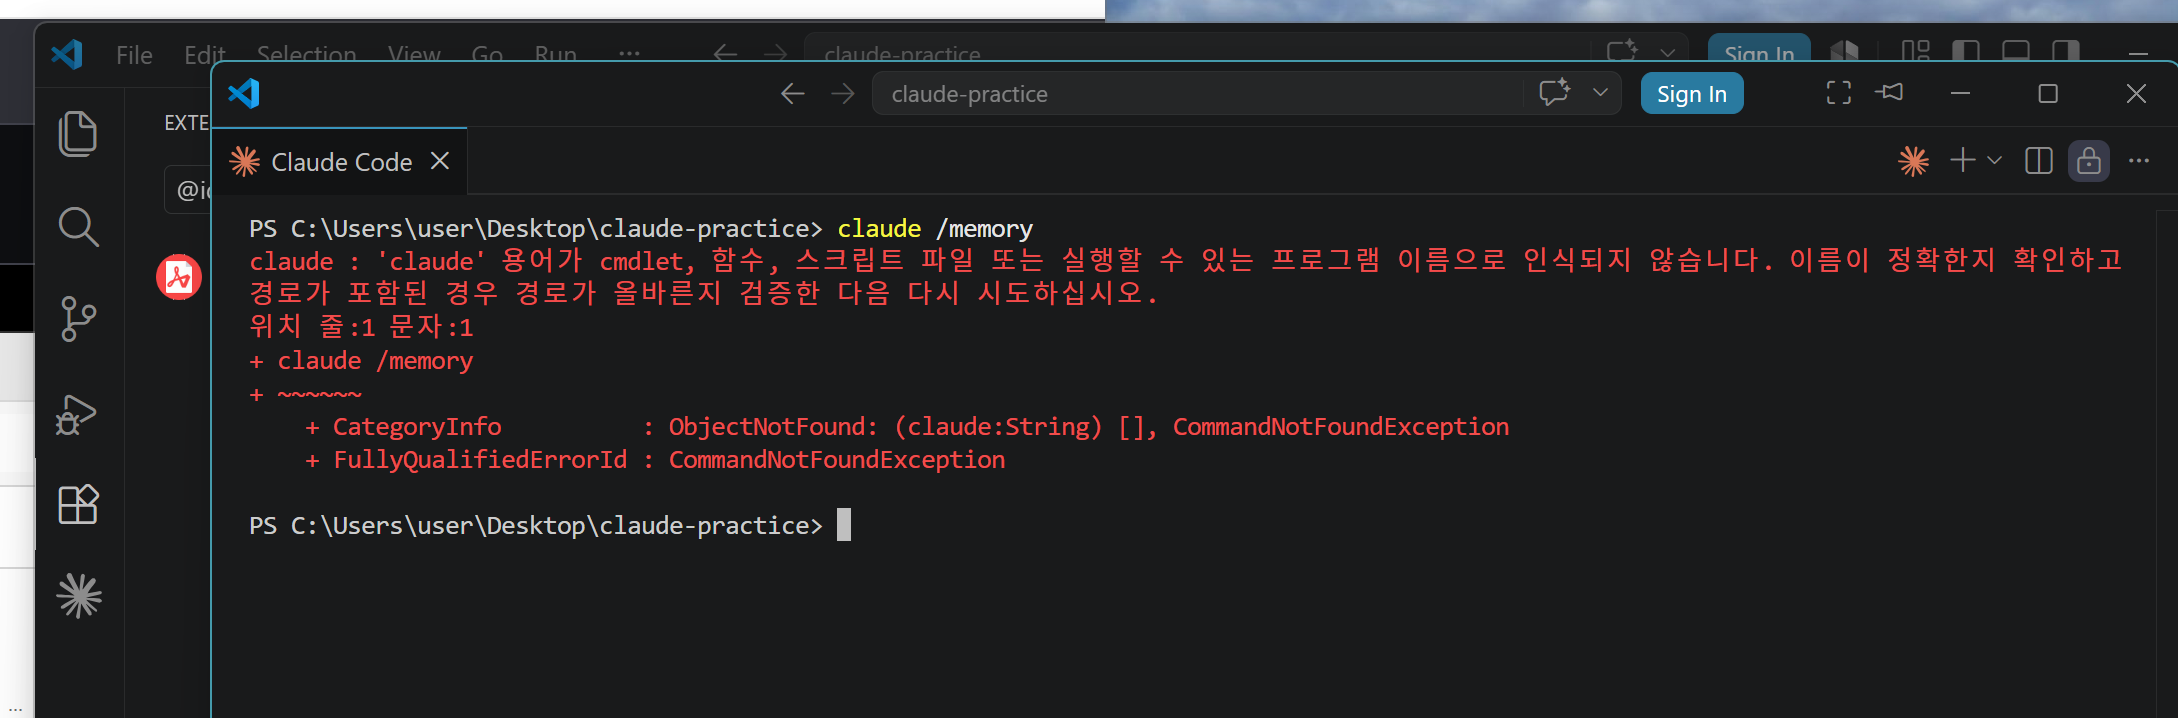This screenshot has width=2178, height=718.
Task: Click the 'FullyQualifiedErrorId' error line
Action: [x=655, y=460]
